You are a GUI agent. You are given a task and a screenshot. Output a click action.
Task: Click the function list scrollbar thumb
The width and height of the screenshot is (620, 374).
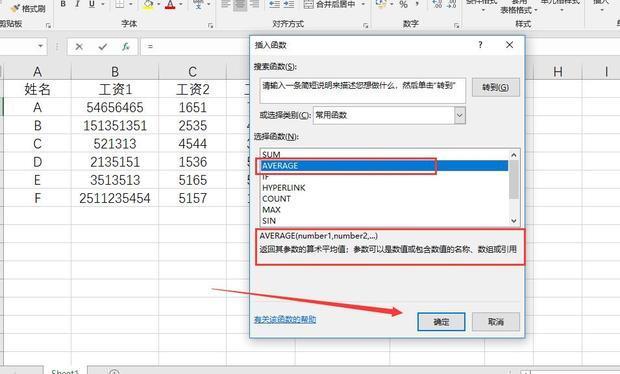[x=514, y=180]
